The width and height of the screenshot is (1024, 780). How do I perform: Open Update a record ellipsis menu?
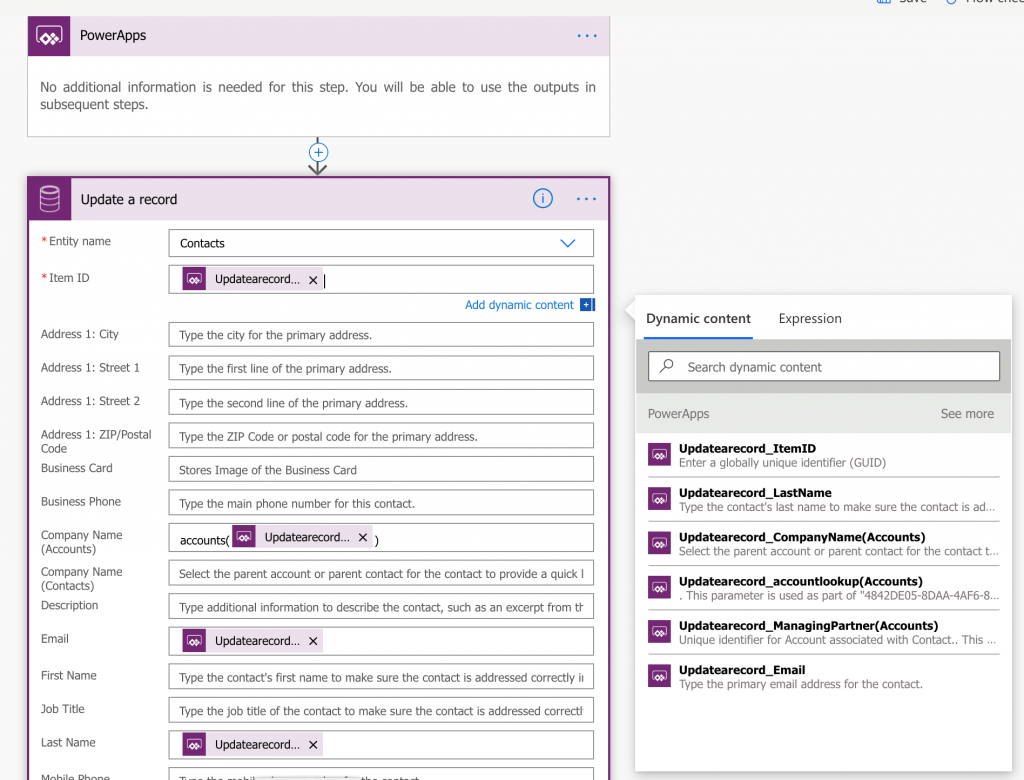[x=587, y=199]
